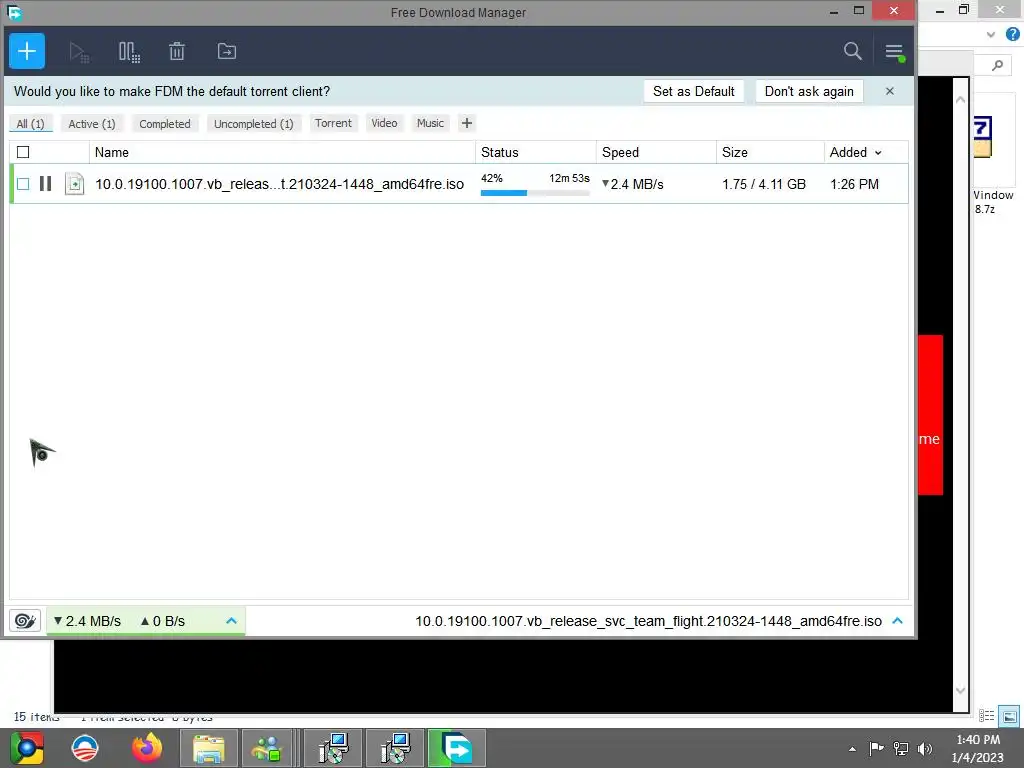Expand the download details chevron at the bottom right

[897, 620]
